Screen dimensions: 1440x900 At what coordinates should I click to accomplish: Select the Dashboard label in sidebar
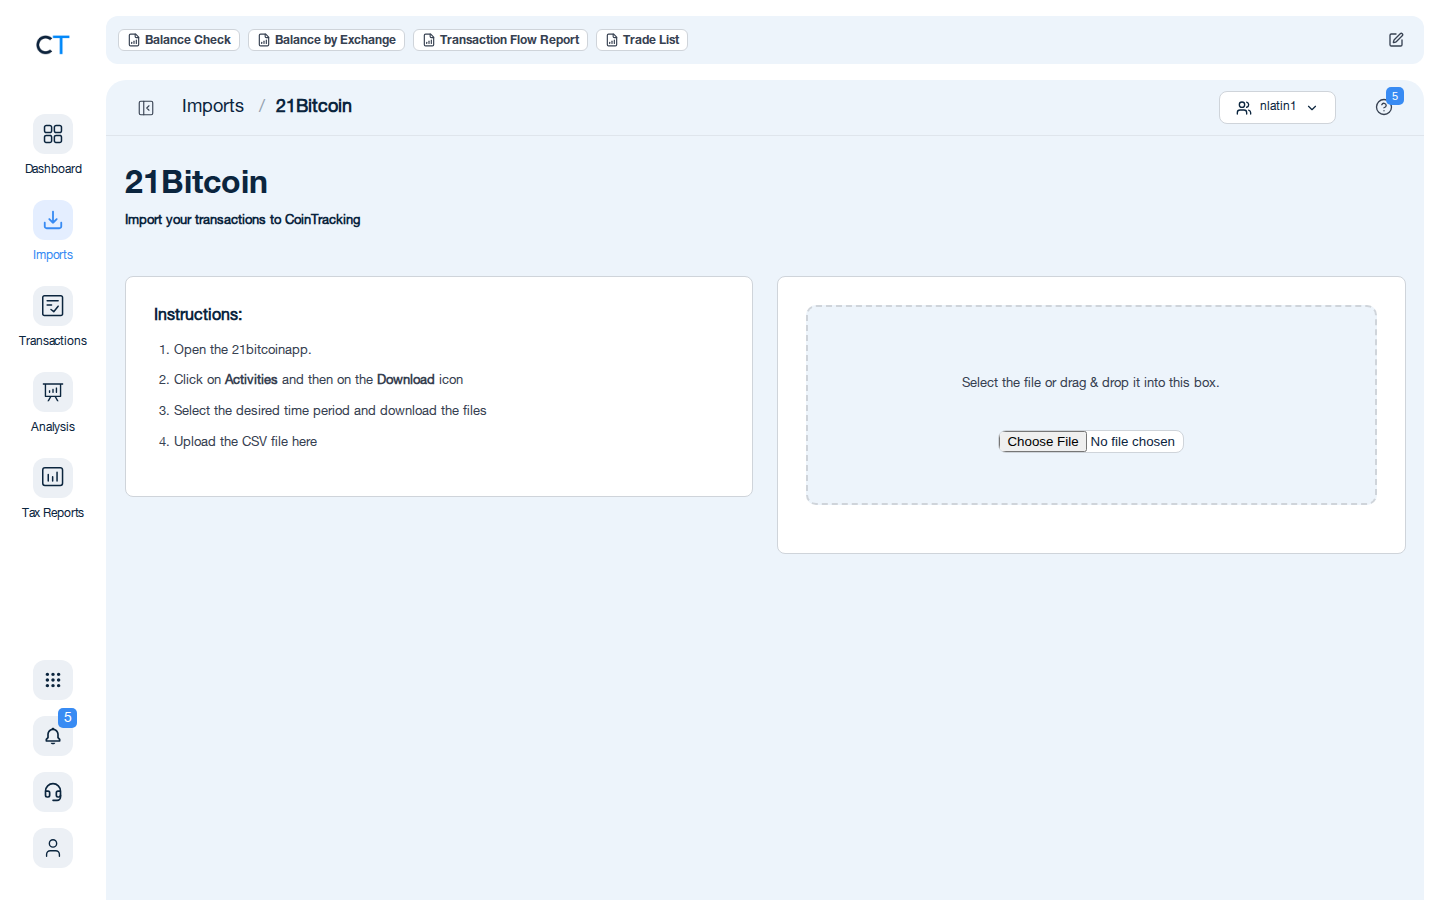point(53,169)
